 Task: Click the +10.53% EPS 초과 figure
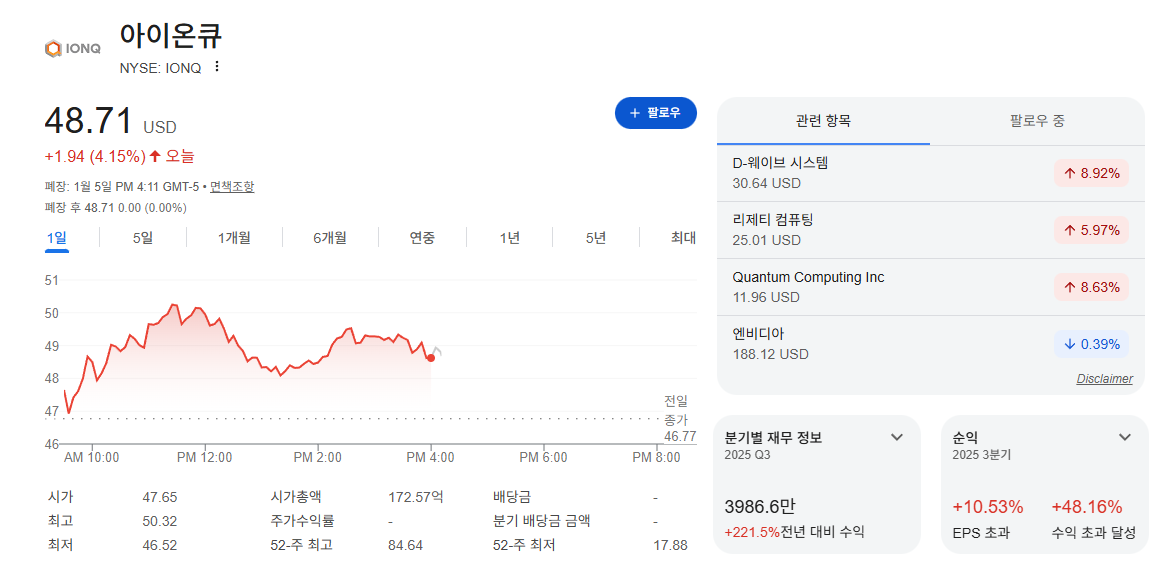pyautogui.click(x=988, y=507)
